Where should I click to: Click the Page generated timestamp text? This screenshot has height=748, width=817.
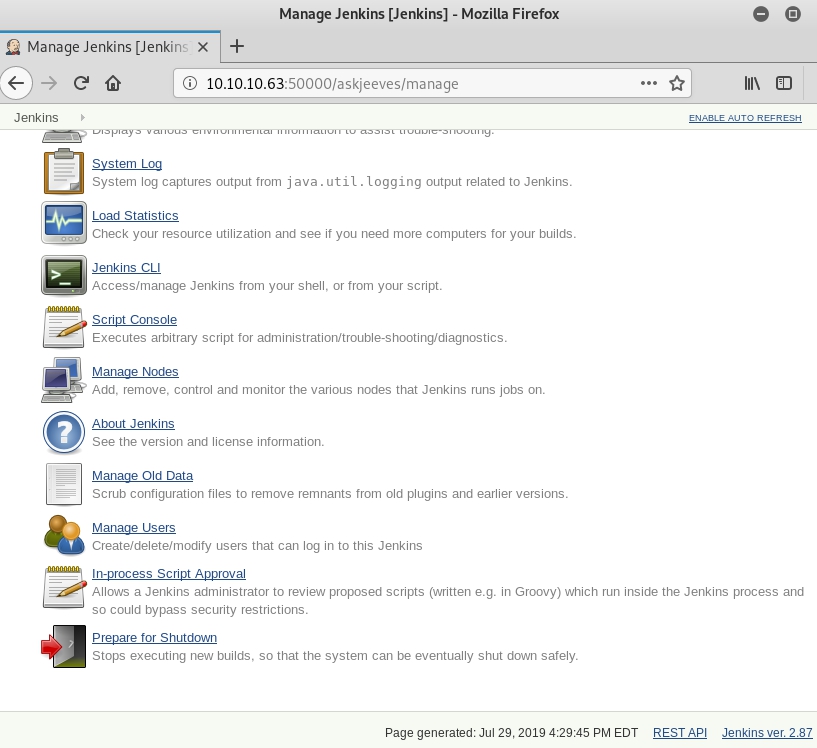(x=511, y=733)
